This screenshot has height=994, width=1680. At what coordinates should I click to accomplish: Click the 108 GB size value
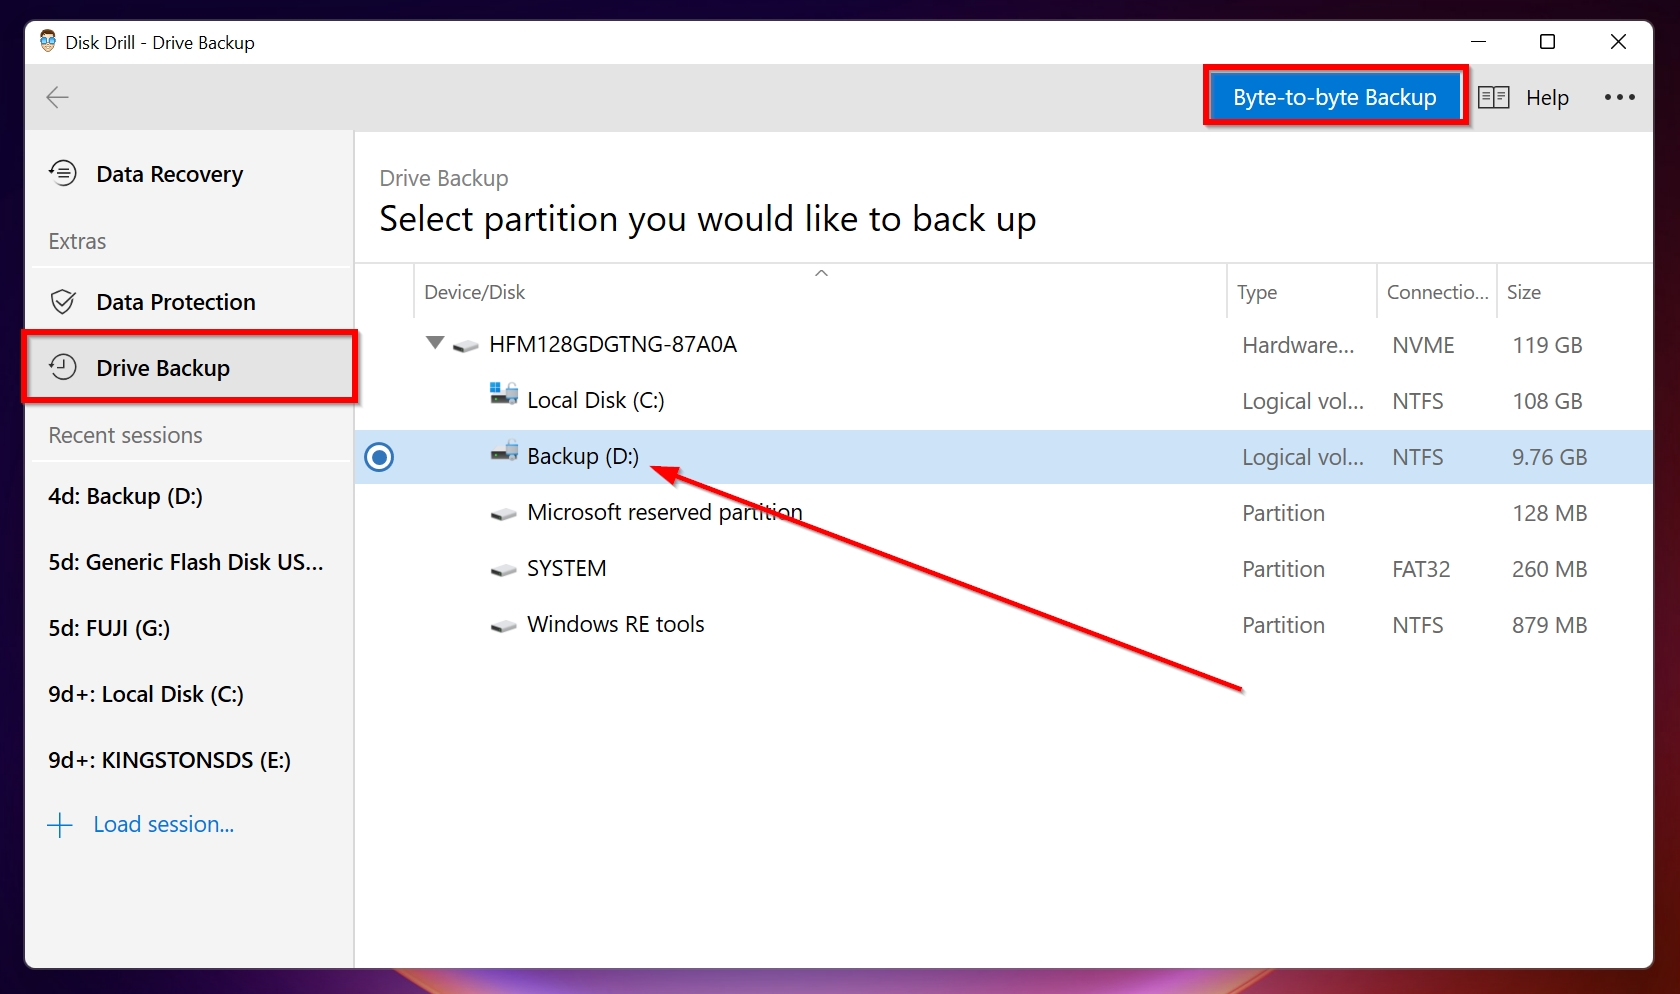(x=1547, y=401)
